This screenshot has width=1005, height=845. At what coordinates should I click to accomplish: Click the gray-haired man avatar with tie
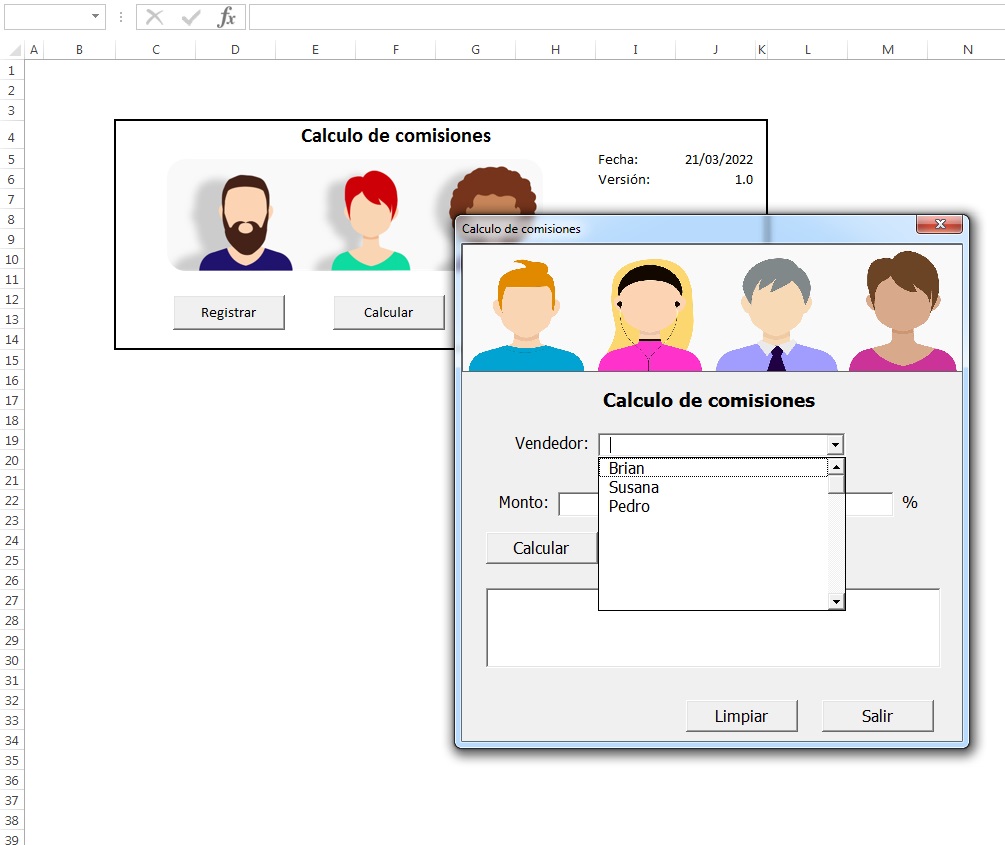776,315
